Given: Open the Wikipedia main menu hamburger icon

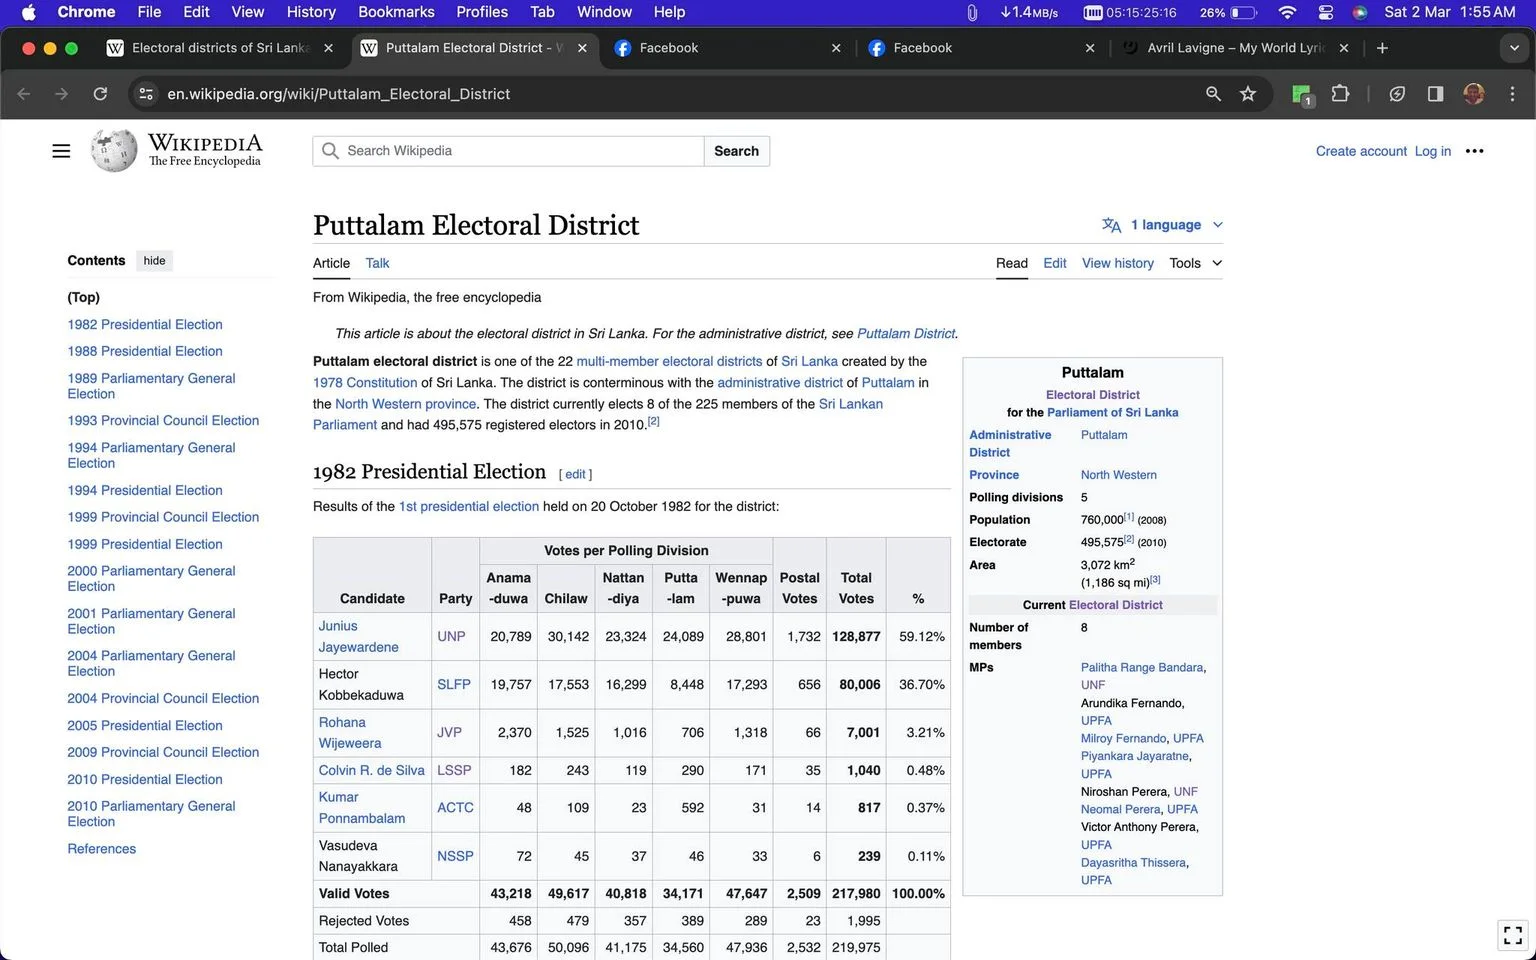Looking at the screenshot, I should (61, 151).
